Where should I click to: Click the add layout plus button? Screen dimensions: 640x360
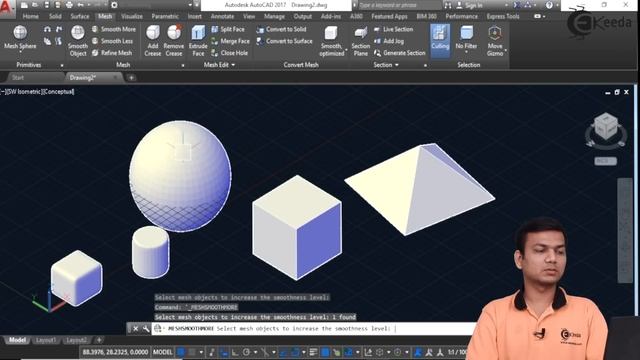(99, 340)
